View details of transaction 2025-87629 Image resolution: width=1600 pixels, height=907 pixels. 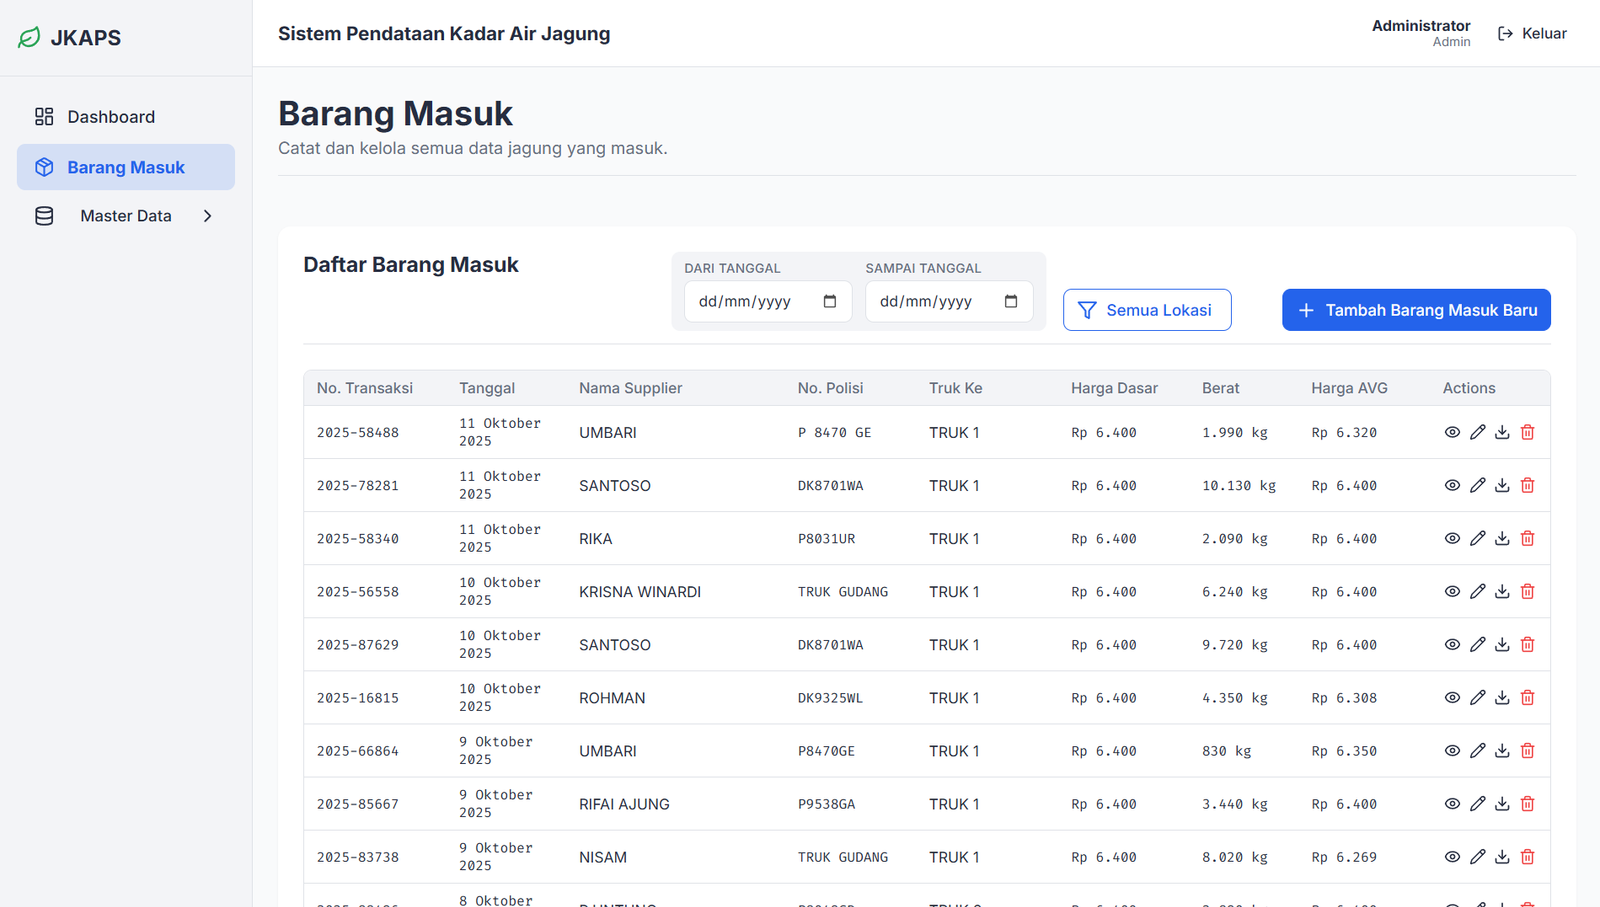(1452, 644)
